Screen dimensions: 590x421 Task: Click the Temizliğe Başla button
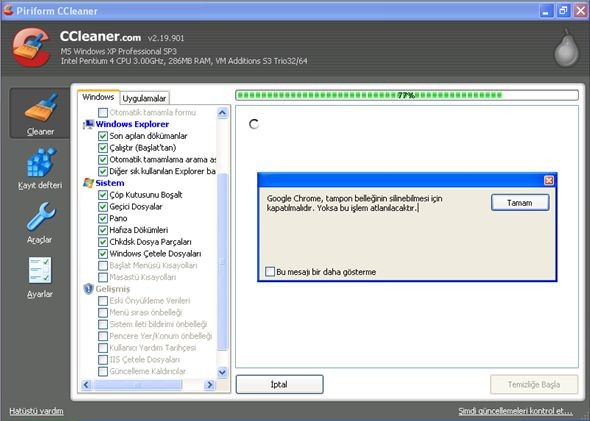(534, 385)
